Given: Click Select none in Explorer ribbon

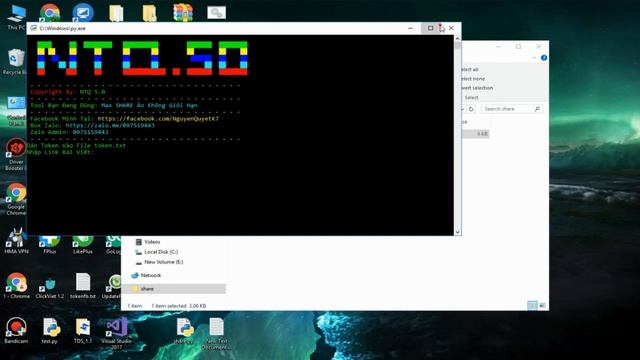Looking at the screenshot, I should click(473, 78).
